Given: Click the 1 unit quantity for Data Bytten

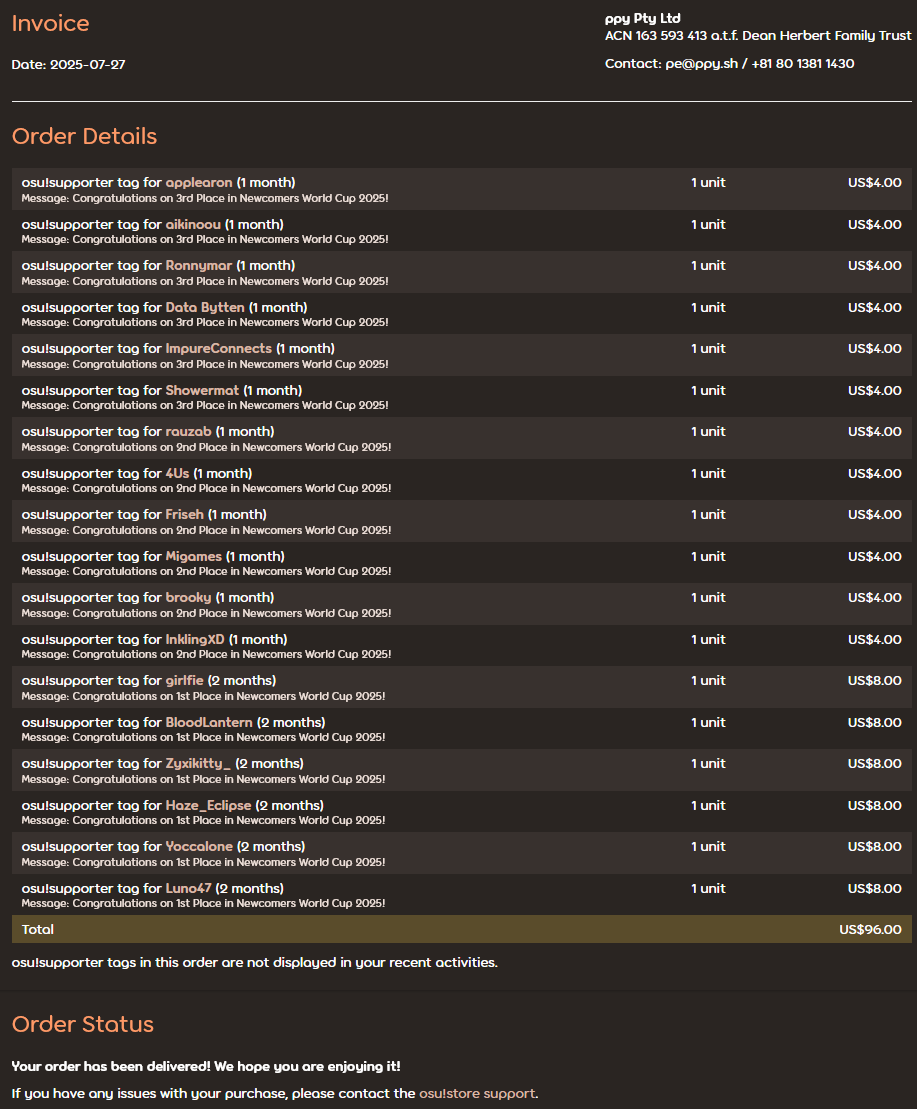Looking at the screenshot, I should click(708, 307).
